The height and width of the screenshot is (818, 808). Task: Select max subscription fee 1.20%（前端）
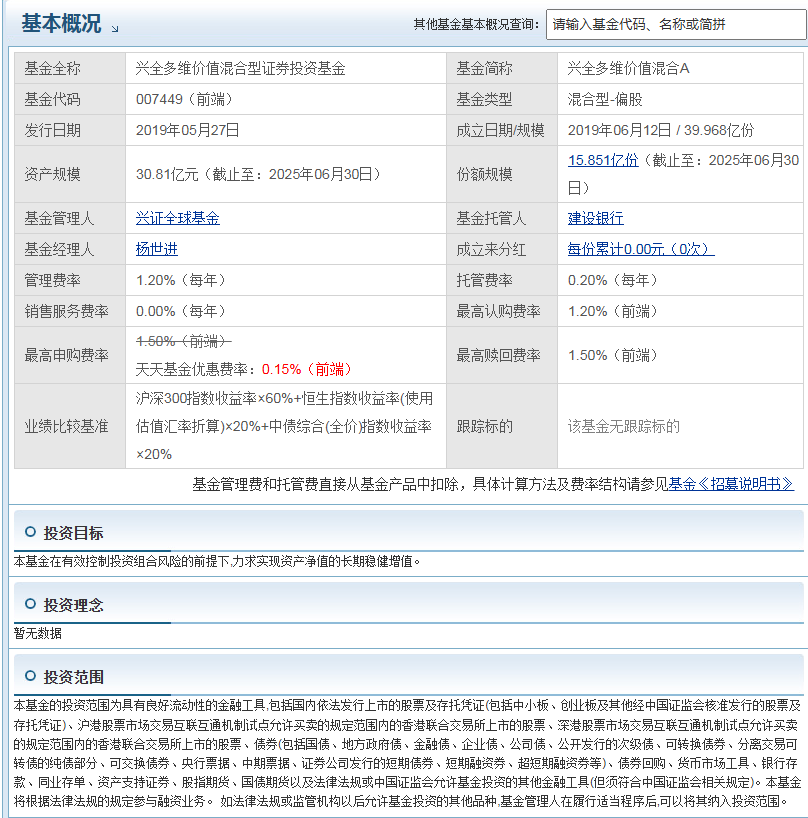tap(612, 311)
